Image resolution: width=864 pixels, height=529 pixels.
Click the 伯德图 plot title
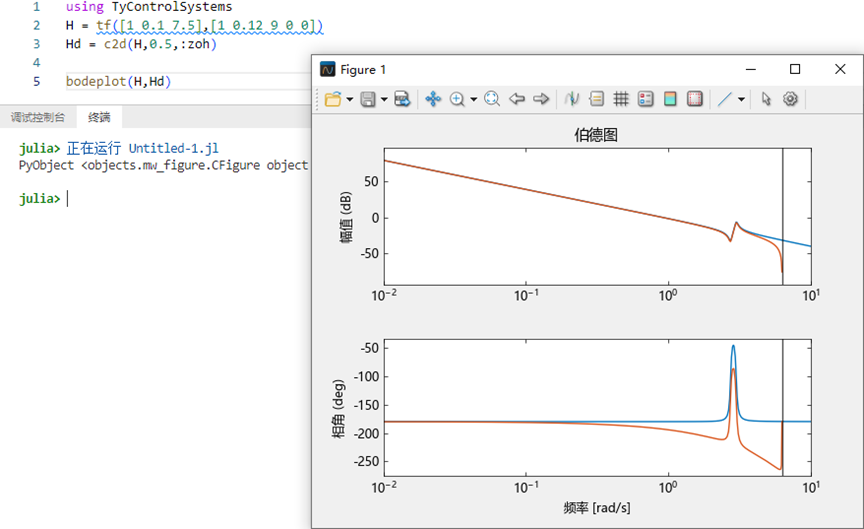pyautogui.click(x=596, y=135)
